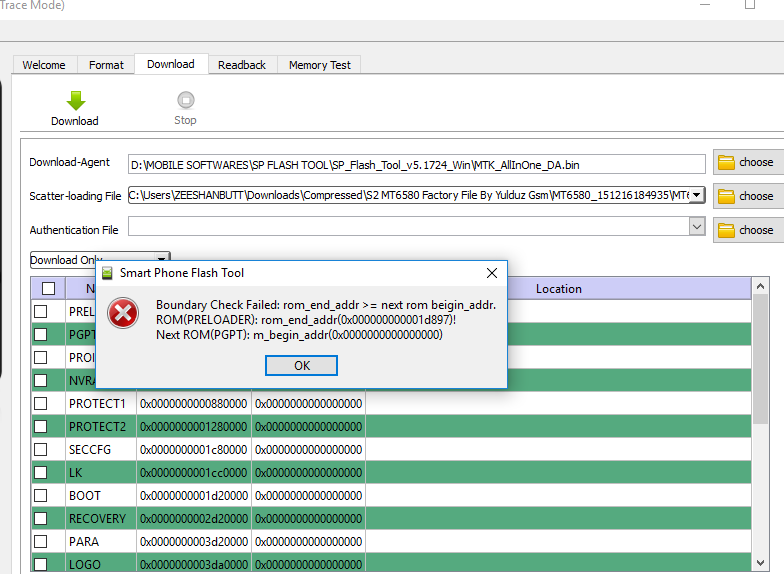Click folder choose icon for Scatter-loading File
Screen dimensions: 784x574
pos(727,196)
